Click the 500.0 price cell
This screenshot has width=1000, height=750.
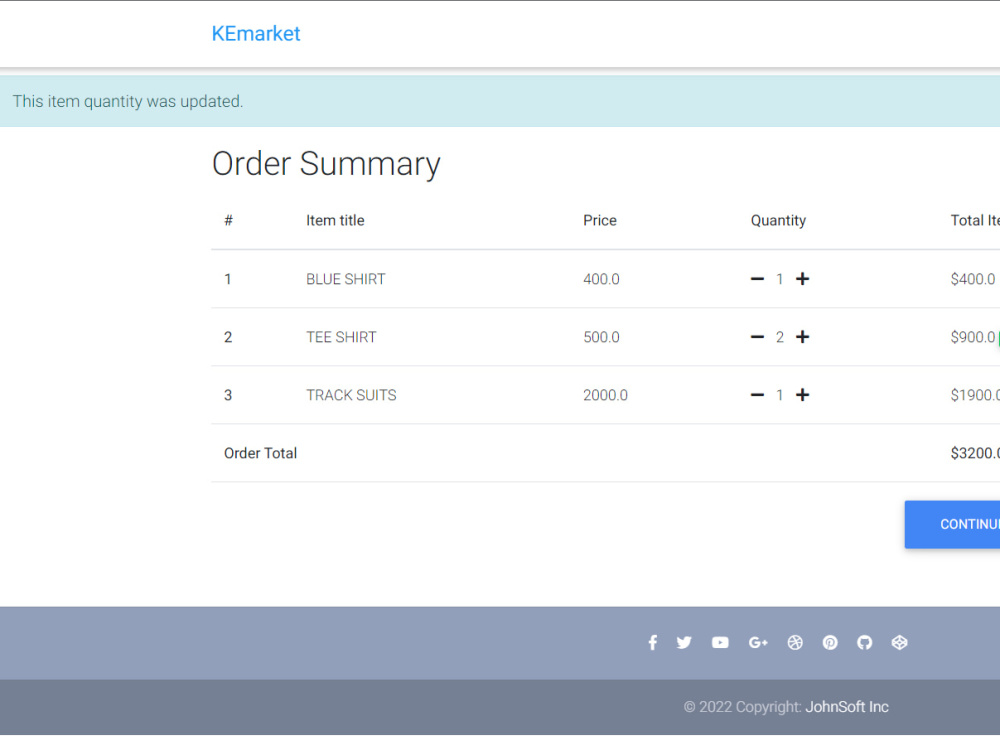click(601, 337)
